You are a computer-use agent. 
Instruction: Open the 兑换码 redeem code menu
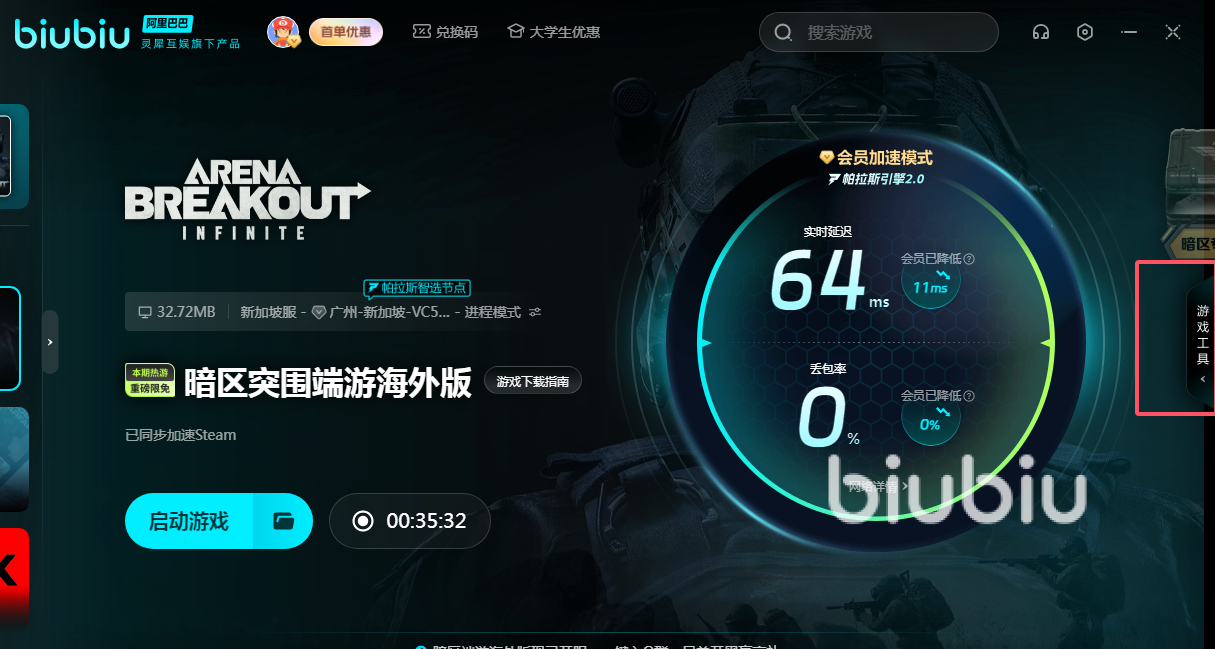coord(445,32)
